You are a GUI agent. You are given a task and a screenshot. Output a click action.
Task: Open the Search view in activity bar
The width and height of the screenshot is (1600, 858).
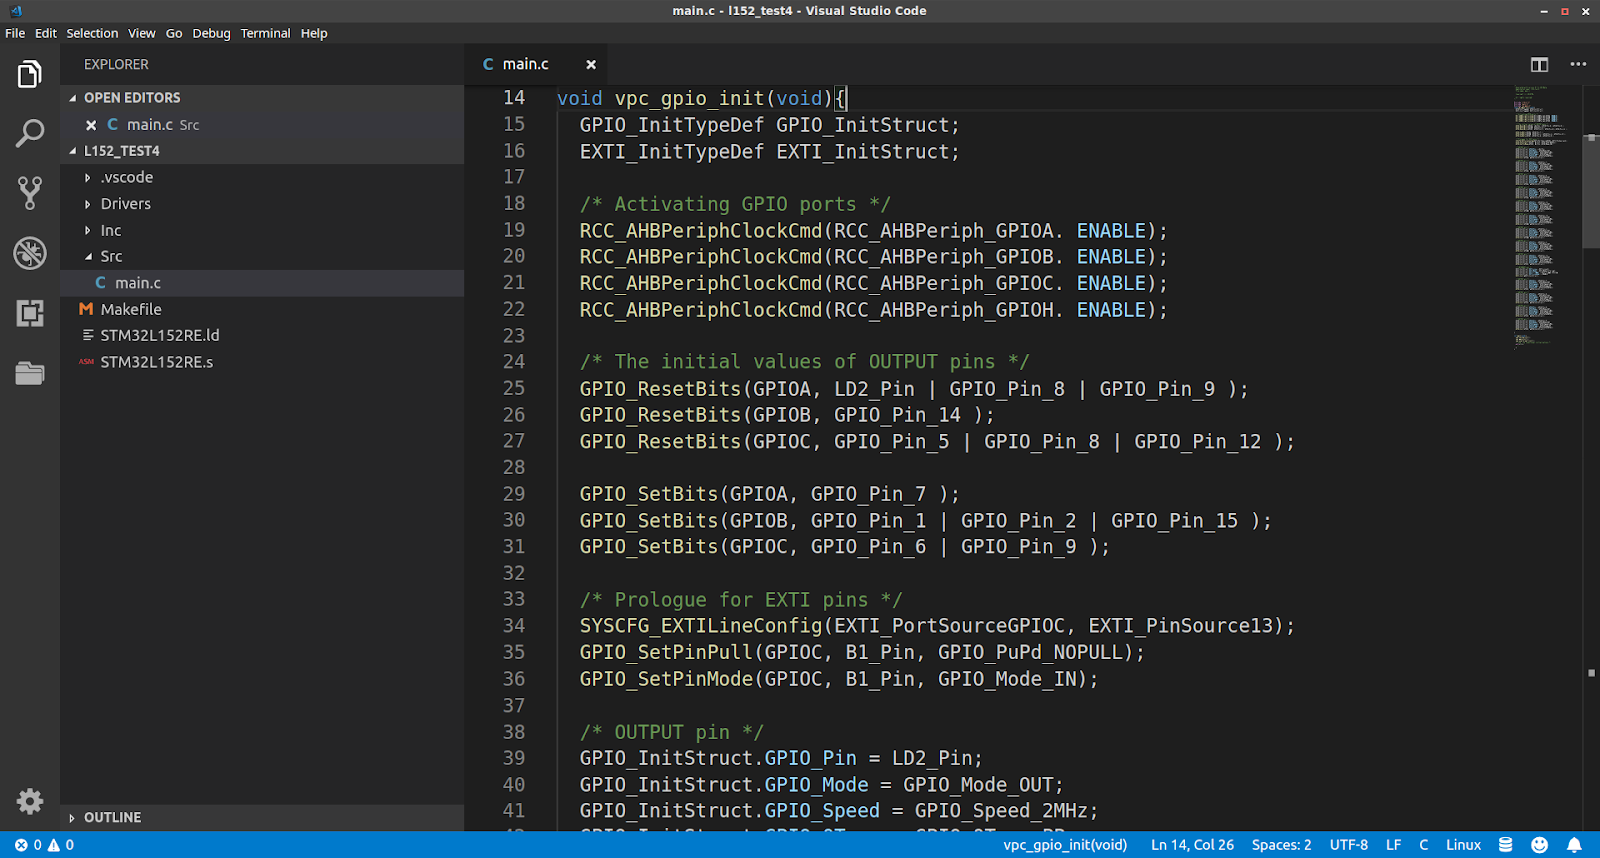pyautogui.click(x=30, y=133)
